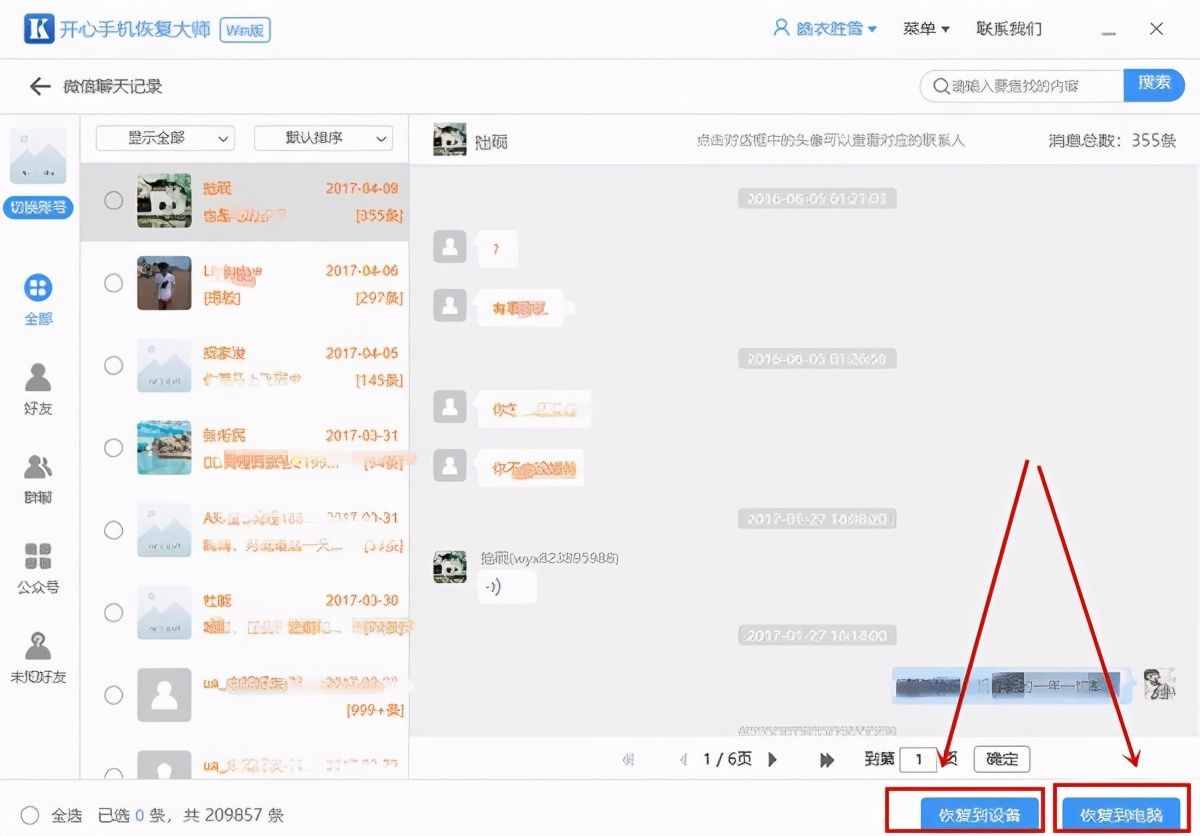Go back using the left arrow
1200x836 pixels.
(x=39, y=86)
